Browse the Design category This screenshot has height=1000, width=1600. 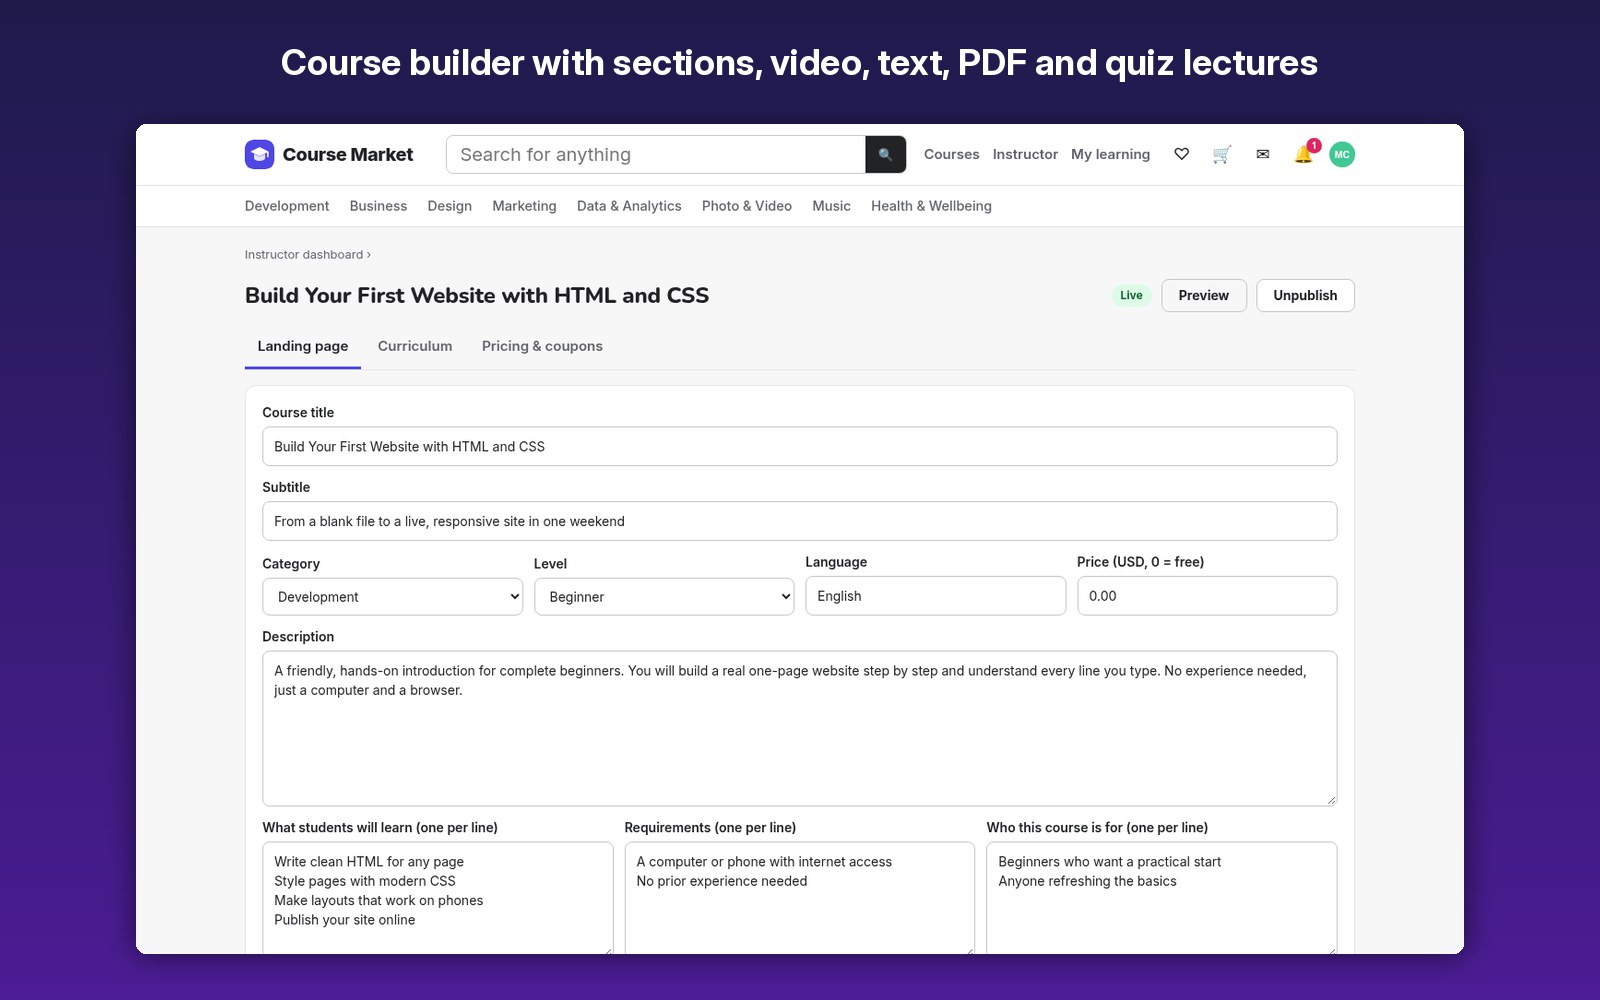tap(449, 206)
